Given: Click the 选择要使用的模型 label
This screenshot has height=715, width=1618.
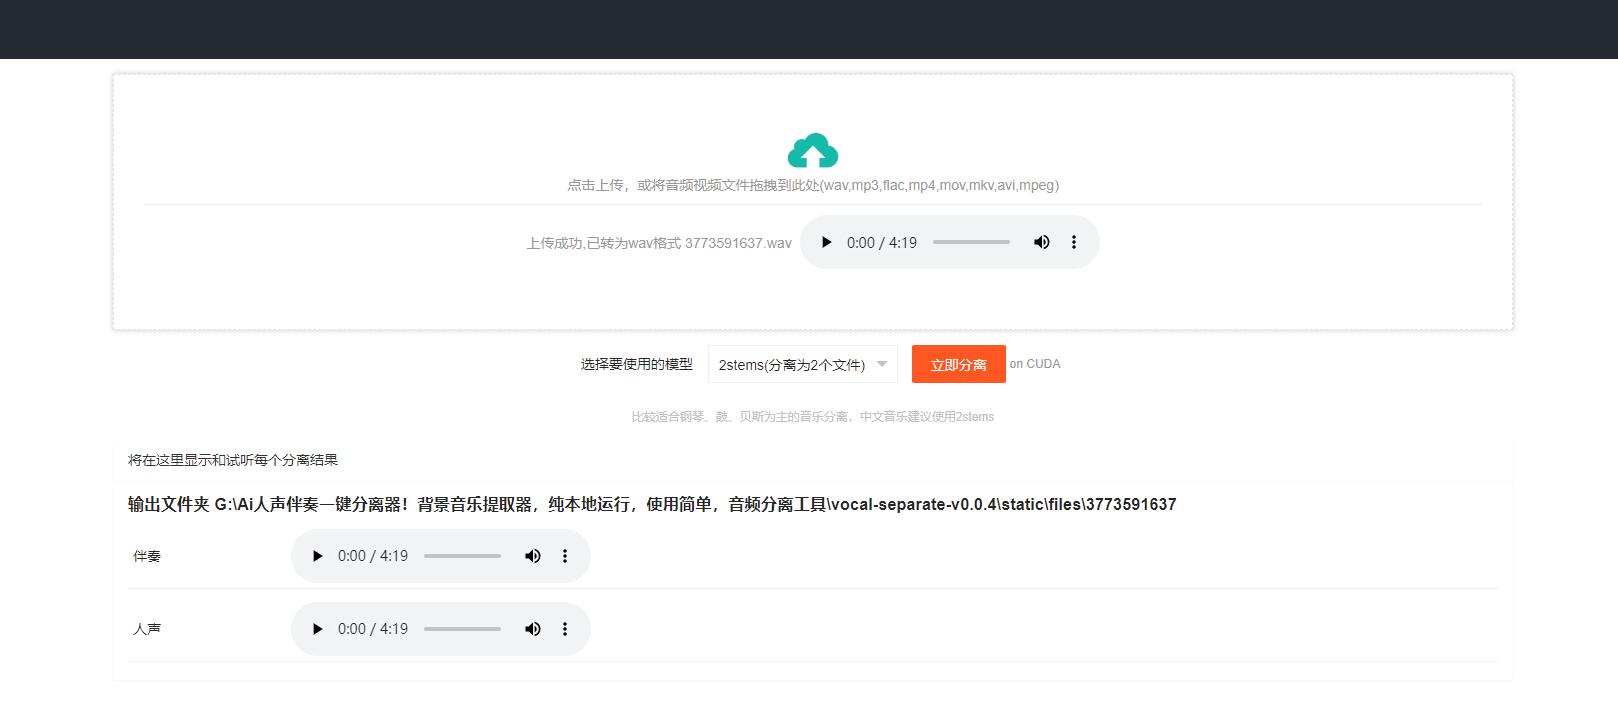Looking at the screenshot, I should point(637,364).
